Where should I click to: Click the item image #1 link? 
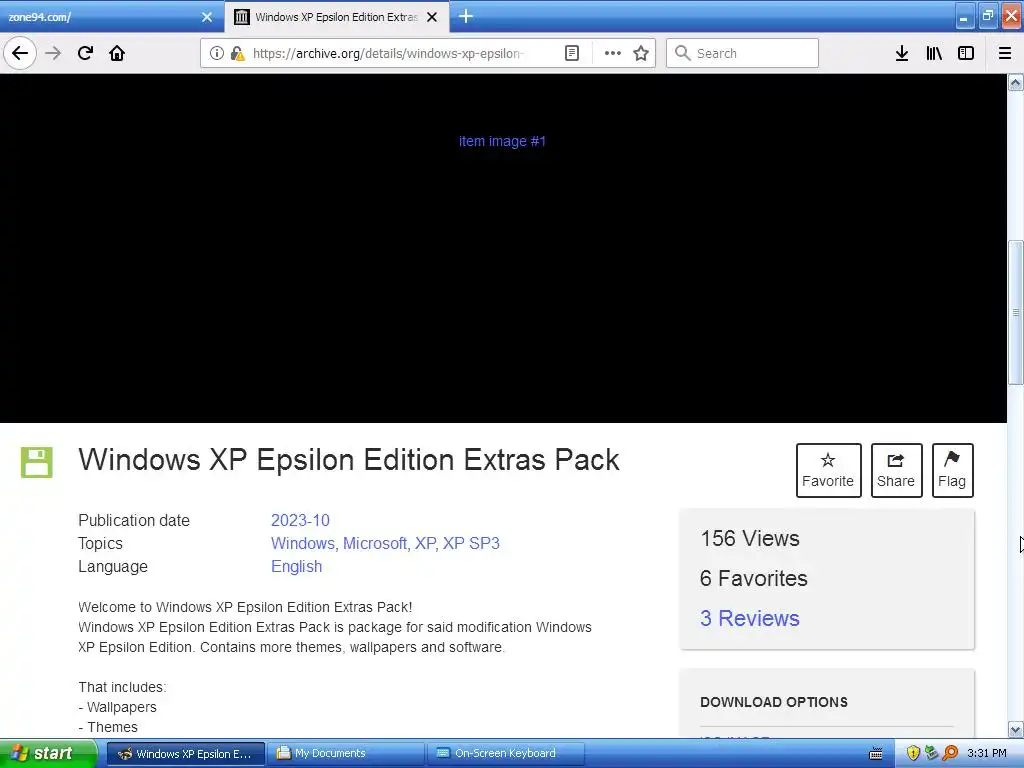502,141
